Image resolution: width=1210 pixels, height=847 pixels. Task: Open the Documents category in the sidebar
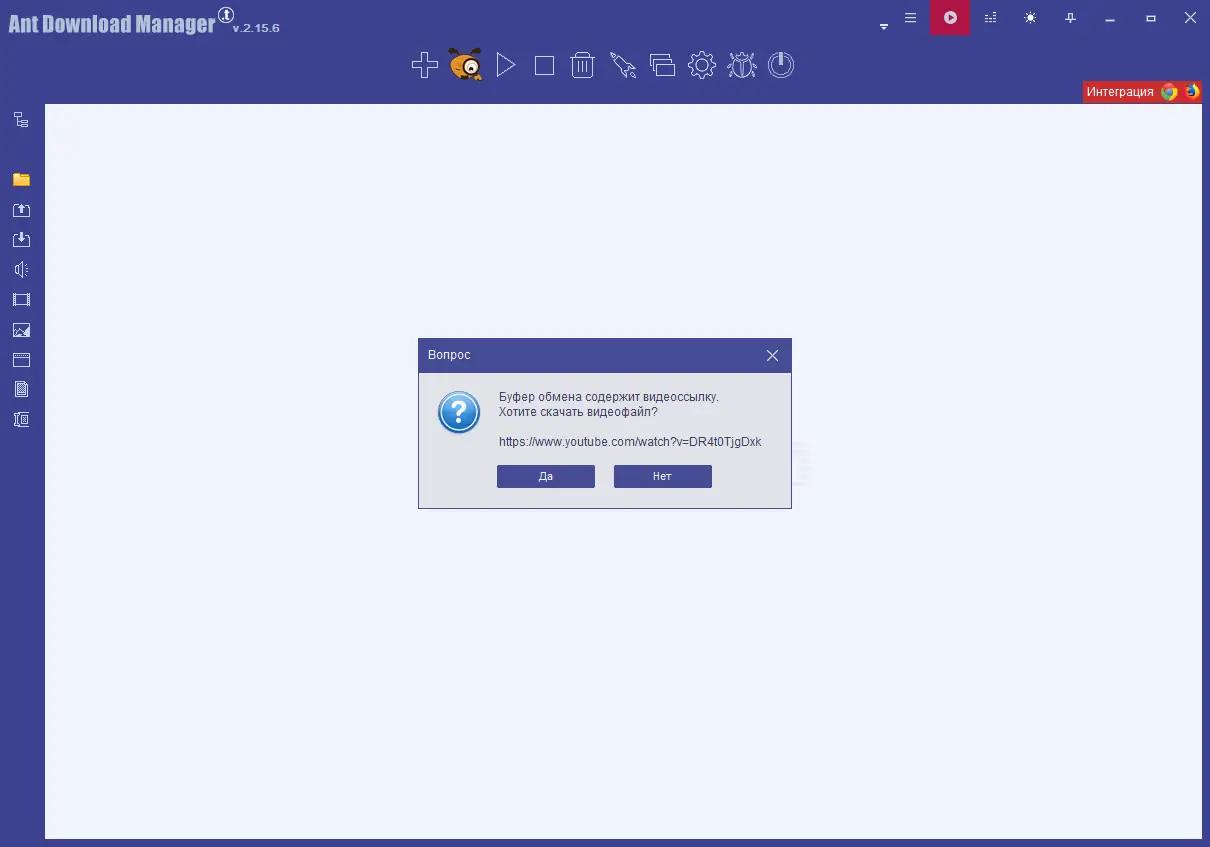tap(21, 389)
